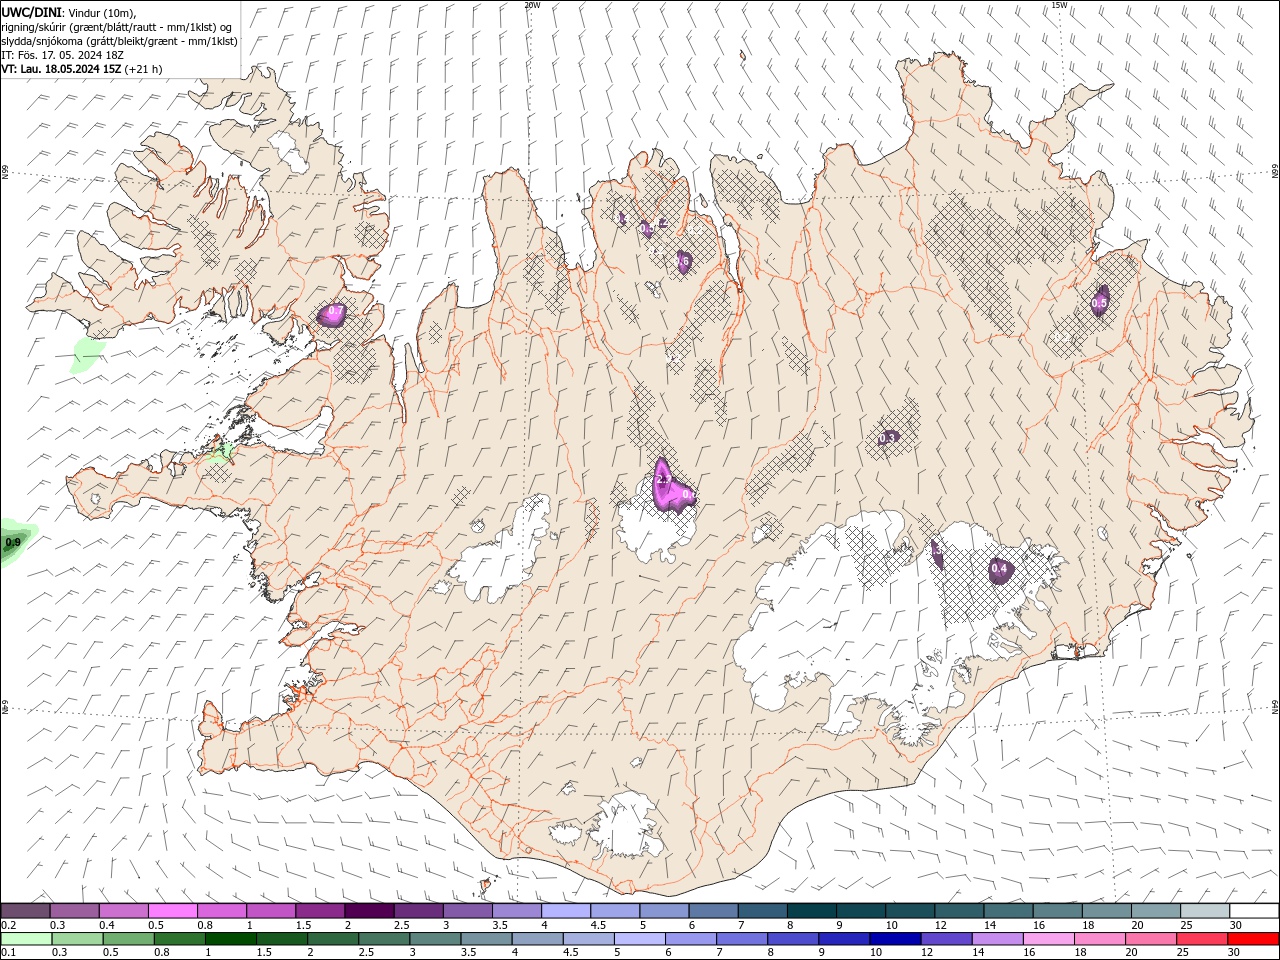This screenshot has width=1280, height=960.
Task: Click the 0.1 label on the rain scale
Action: [x=10, y=953]
